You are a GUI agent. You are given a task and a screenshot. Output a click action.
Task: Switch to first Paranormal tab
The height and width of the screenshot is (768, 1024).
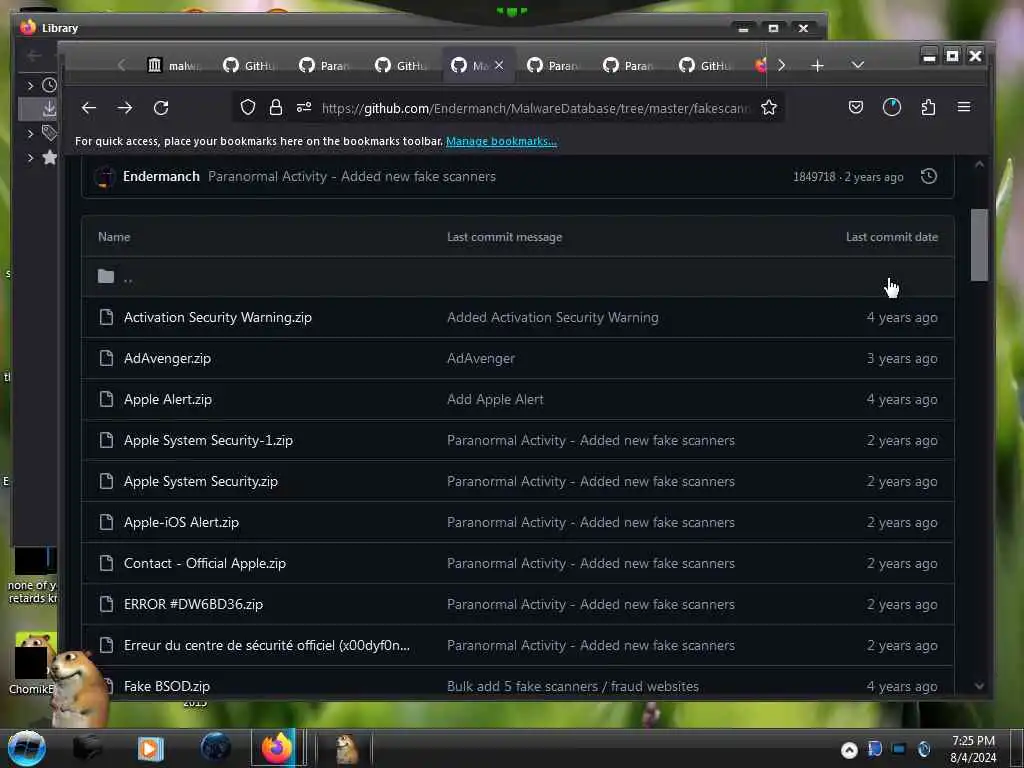(x=325, y=65)
